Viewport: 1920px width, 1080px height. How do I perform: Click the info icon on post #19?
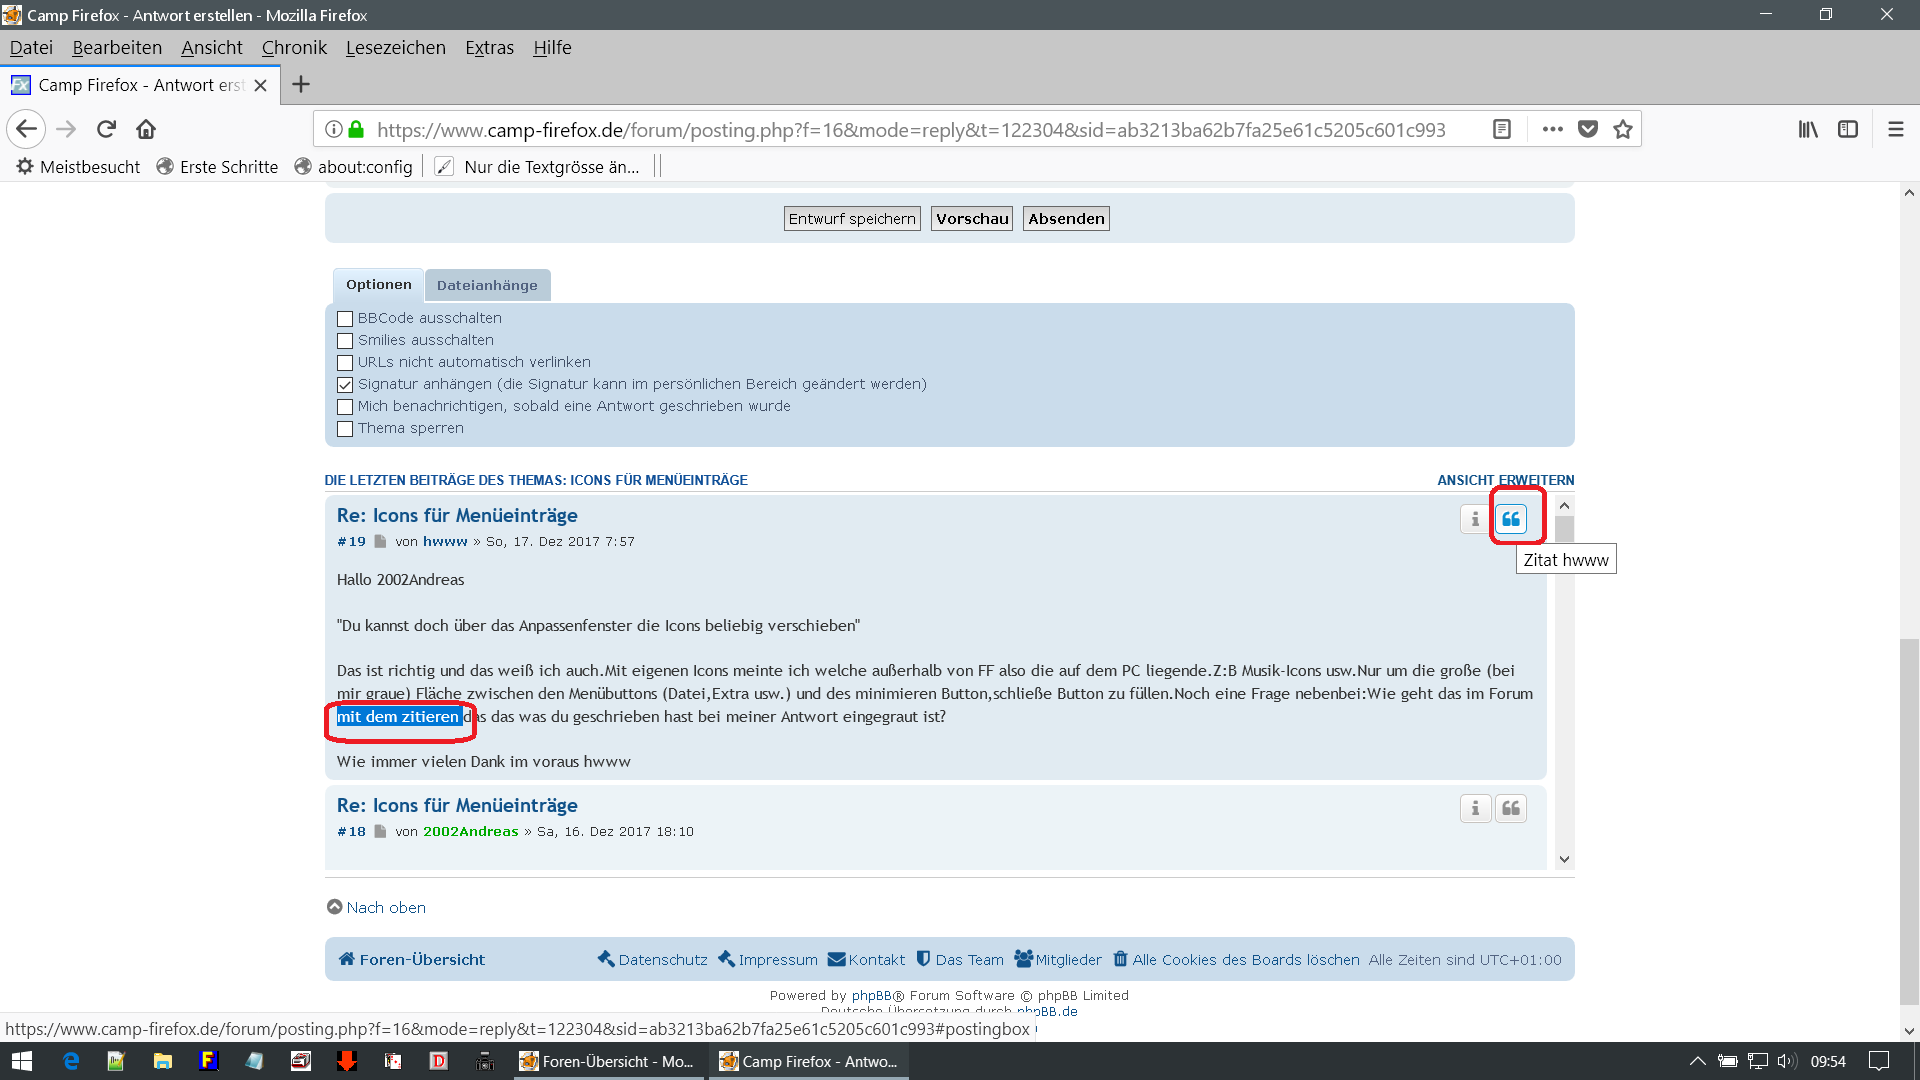pyautogui.click(x=1474, y=519)
